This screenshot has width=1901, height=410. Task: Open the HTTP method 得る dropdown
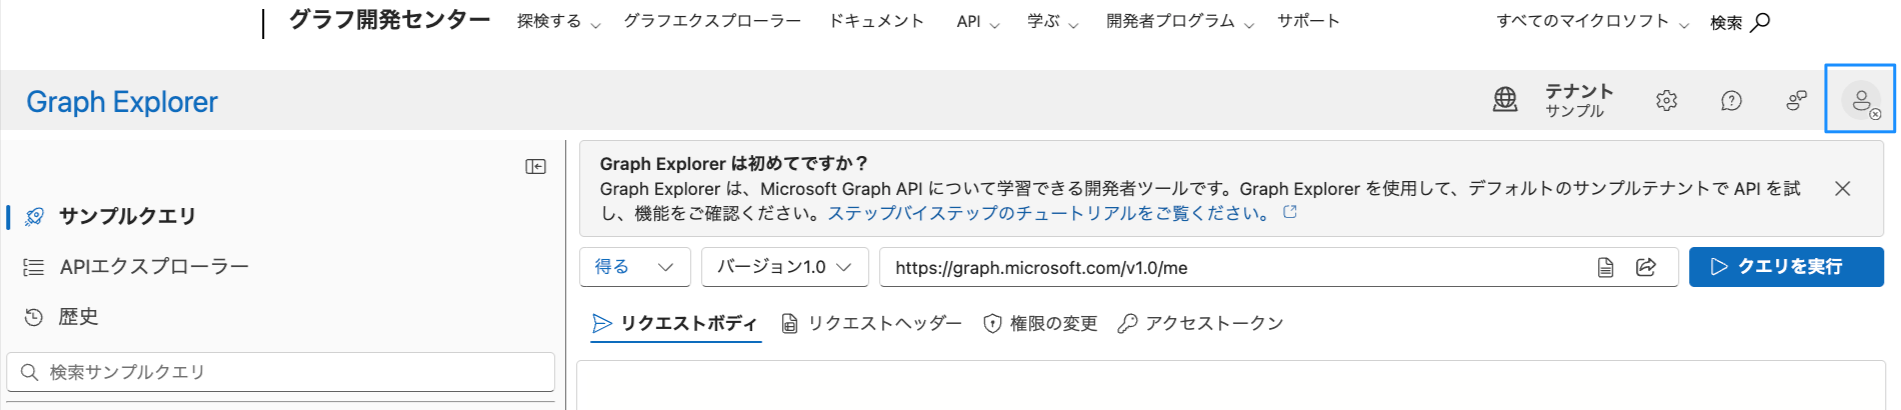pos(634,267)
